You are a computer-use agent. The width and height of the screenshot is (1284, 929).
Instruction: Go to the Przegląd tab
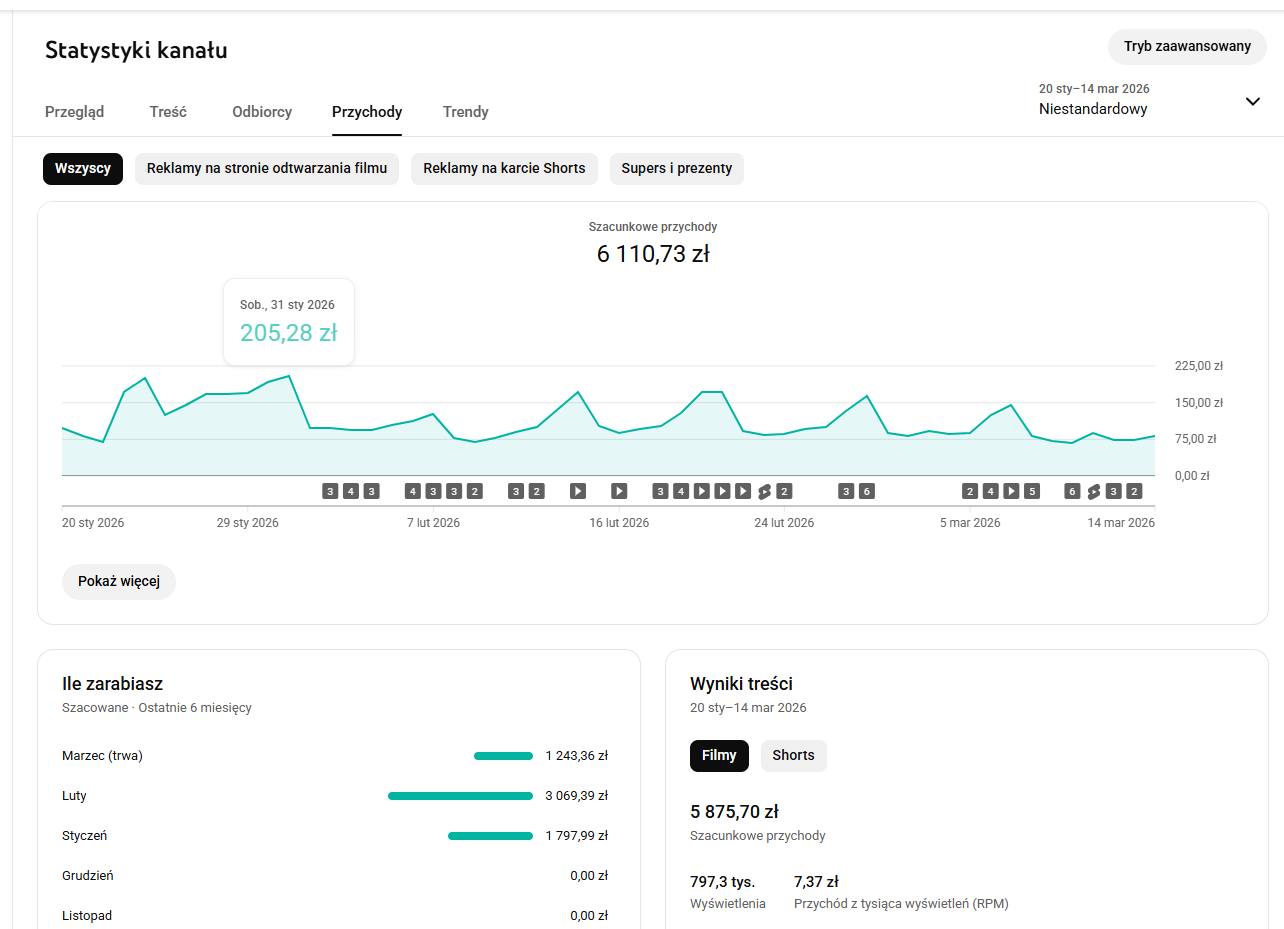click(74, 112)
